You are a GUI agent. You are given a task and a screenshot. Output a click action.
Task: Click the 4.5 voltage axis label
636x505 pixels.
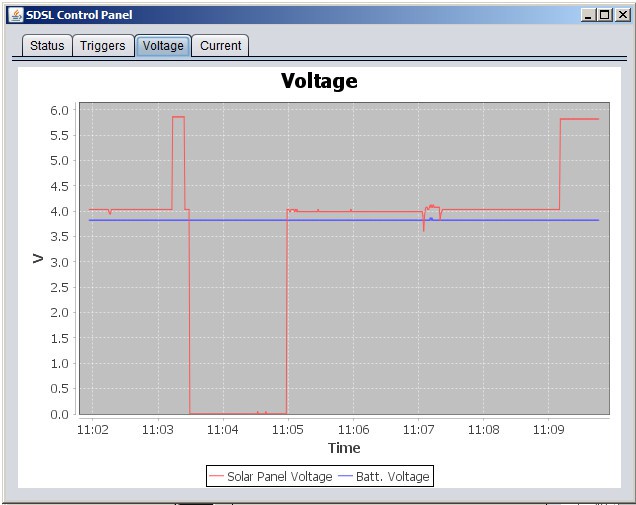click(x=60, y=186)
